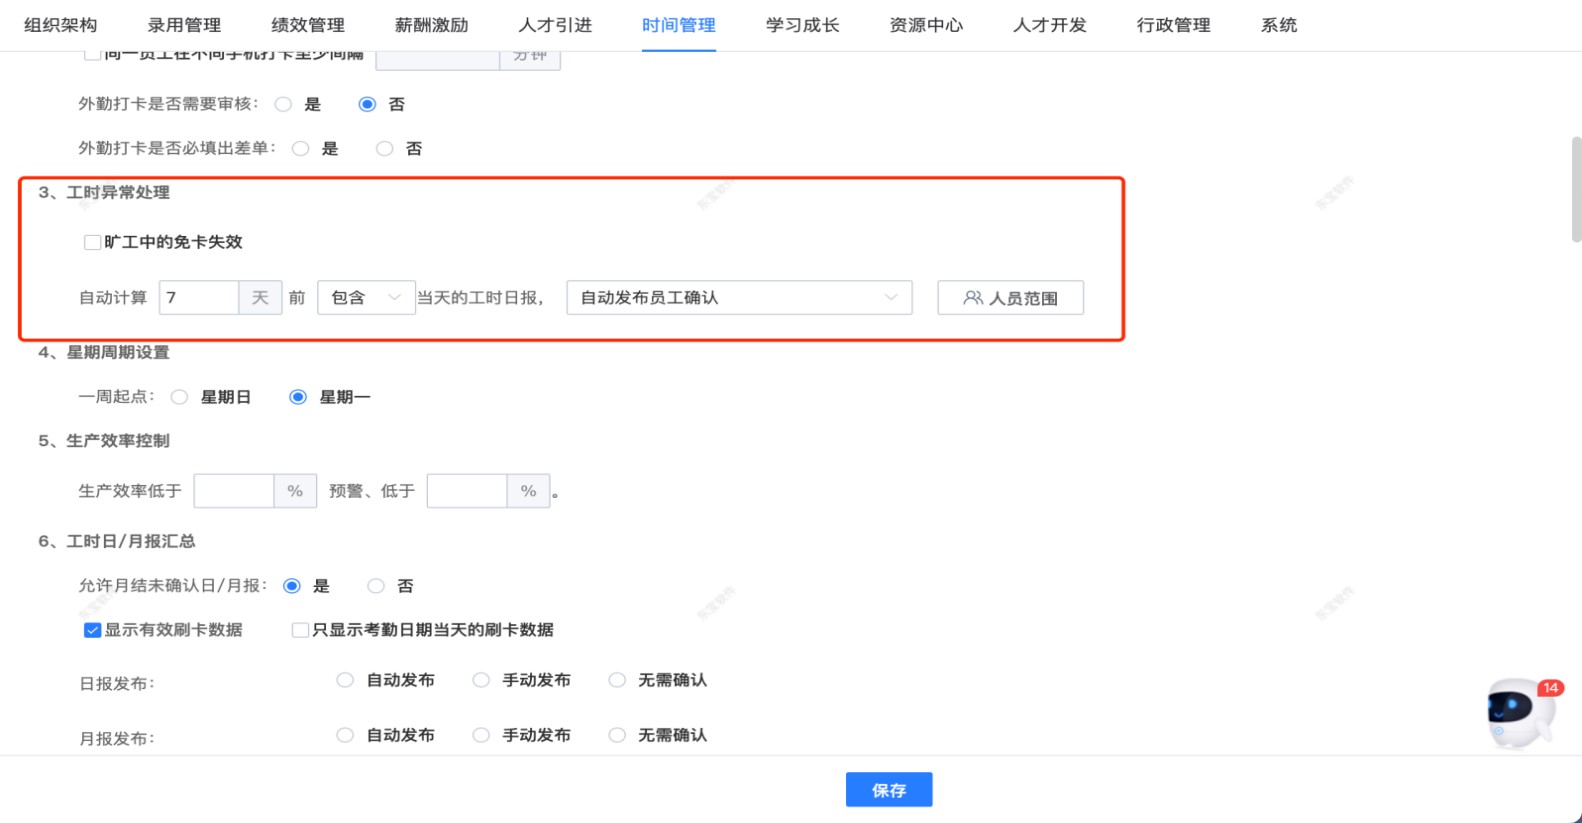Viewport: 1582px width, 823px height.
Task: Select 手动发布 for 日报发布
Action: 481,680
